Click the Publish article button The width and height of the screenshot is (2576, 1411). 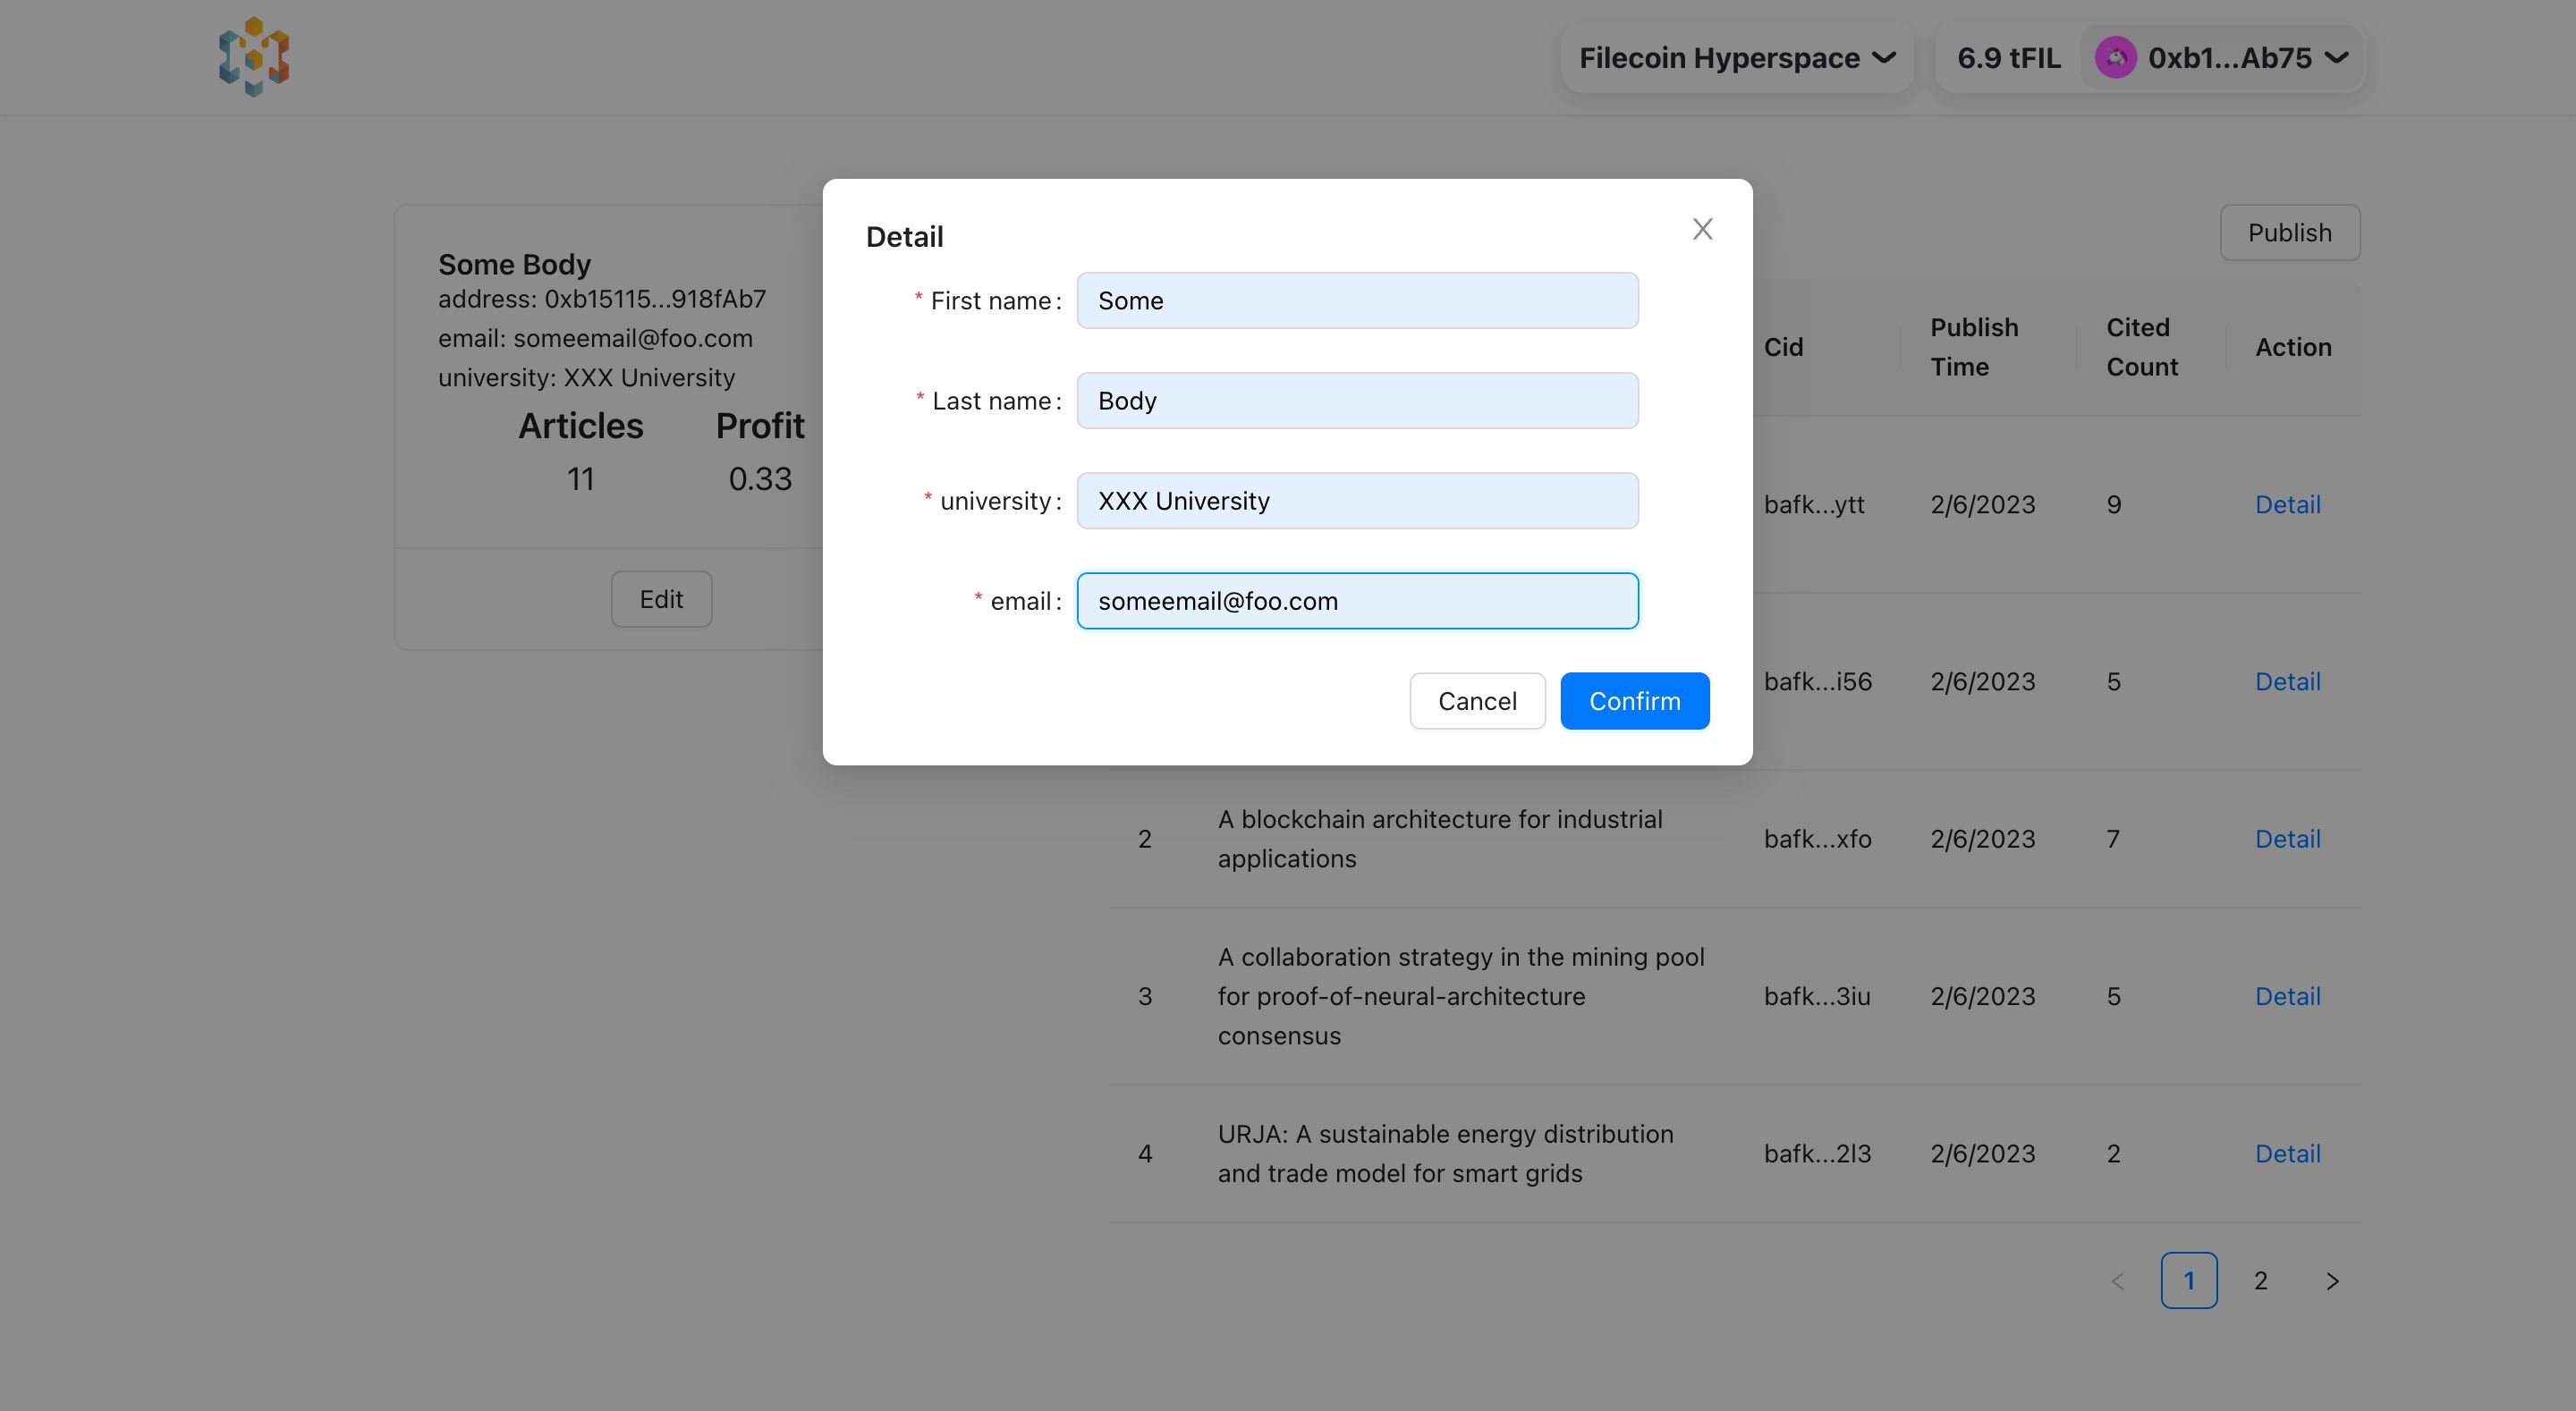pyautogui.click(x=2289, y=231)
